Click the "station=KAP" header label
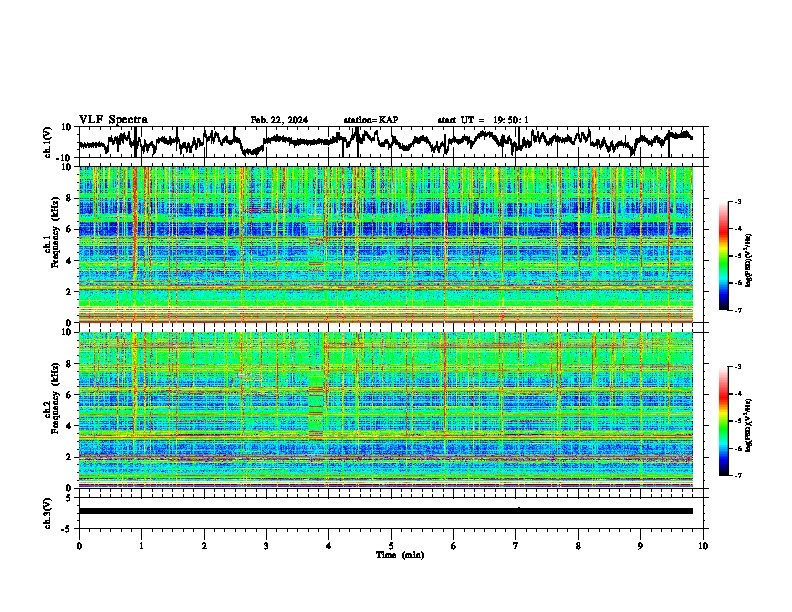This screenshot has width=792, height=612. [371, 120]
